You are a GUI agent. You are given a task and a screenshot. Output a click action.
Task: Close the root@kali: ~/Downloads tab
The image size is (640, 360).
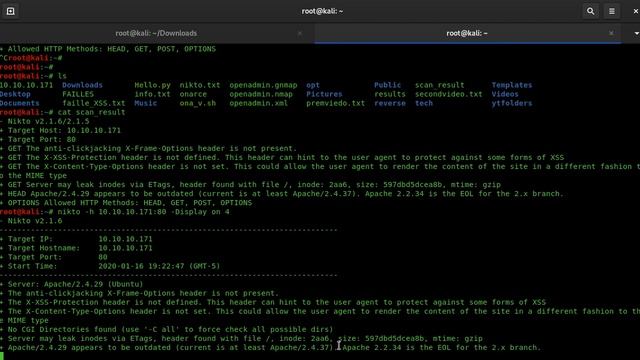click(300, 33)
